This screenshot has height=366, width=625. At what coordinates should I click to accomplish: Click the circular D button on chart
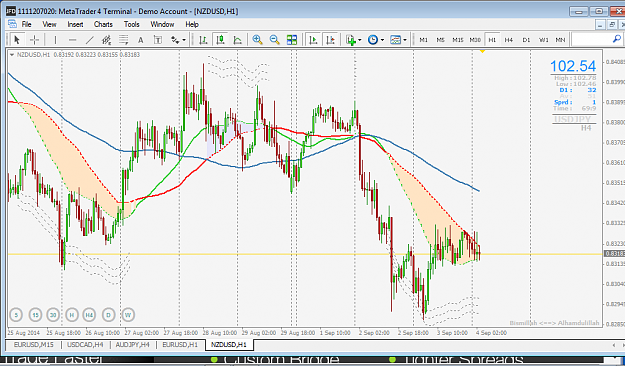click(108, 315)
